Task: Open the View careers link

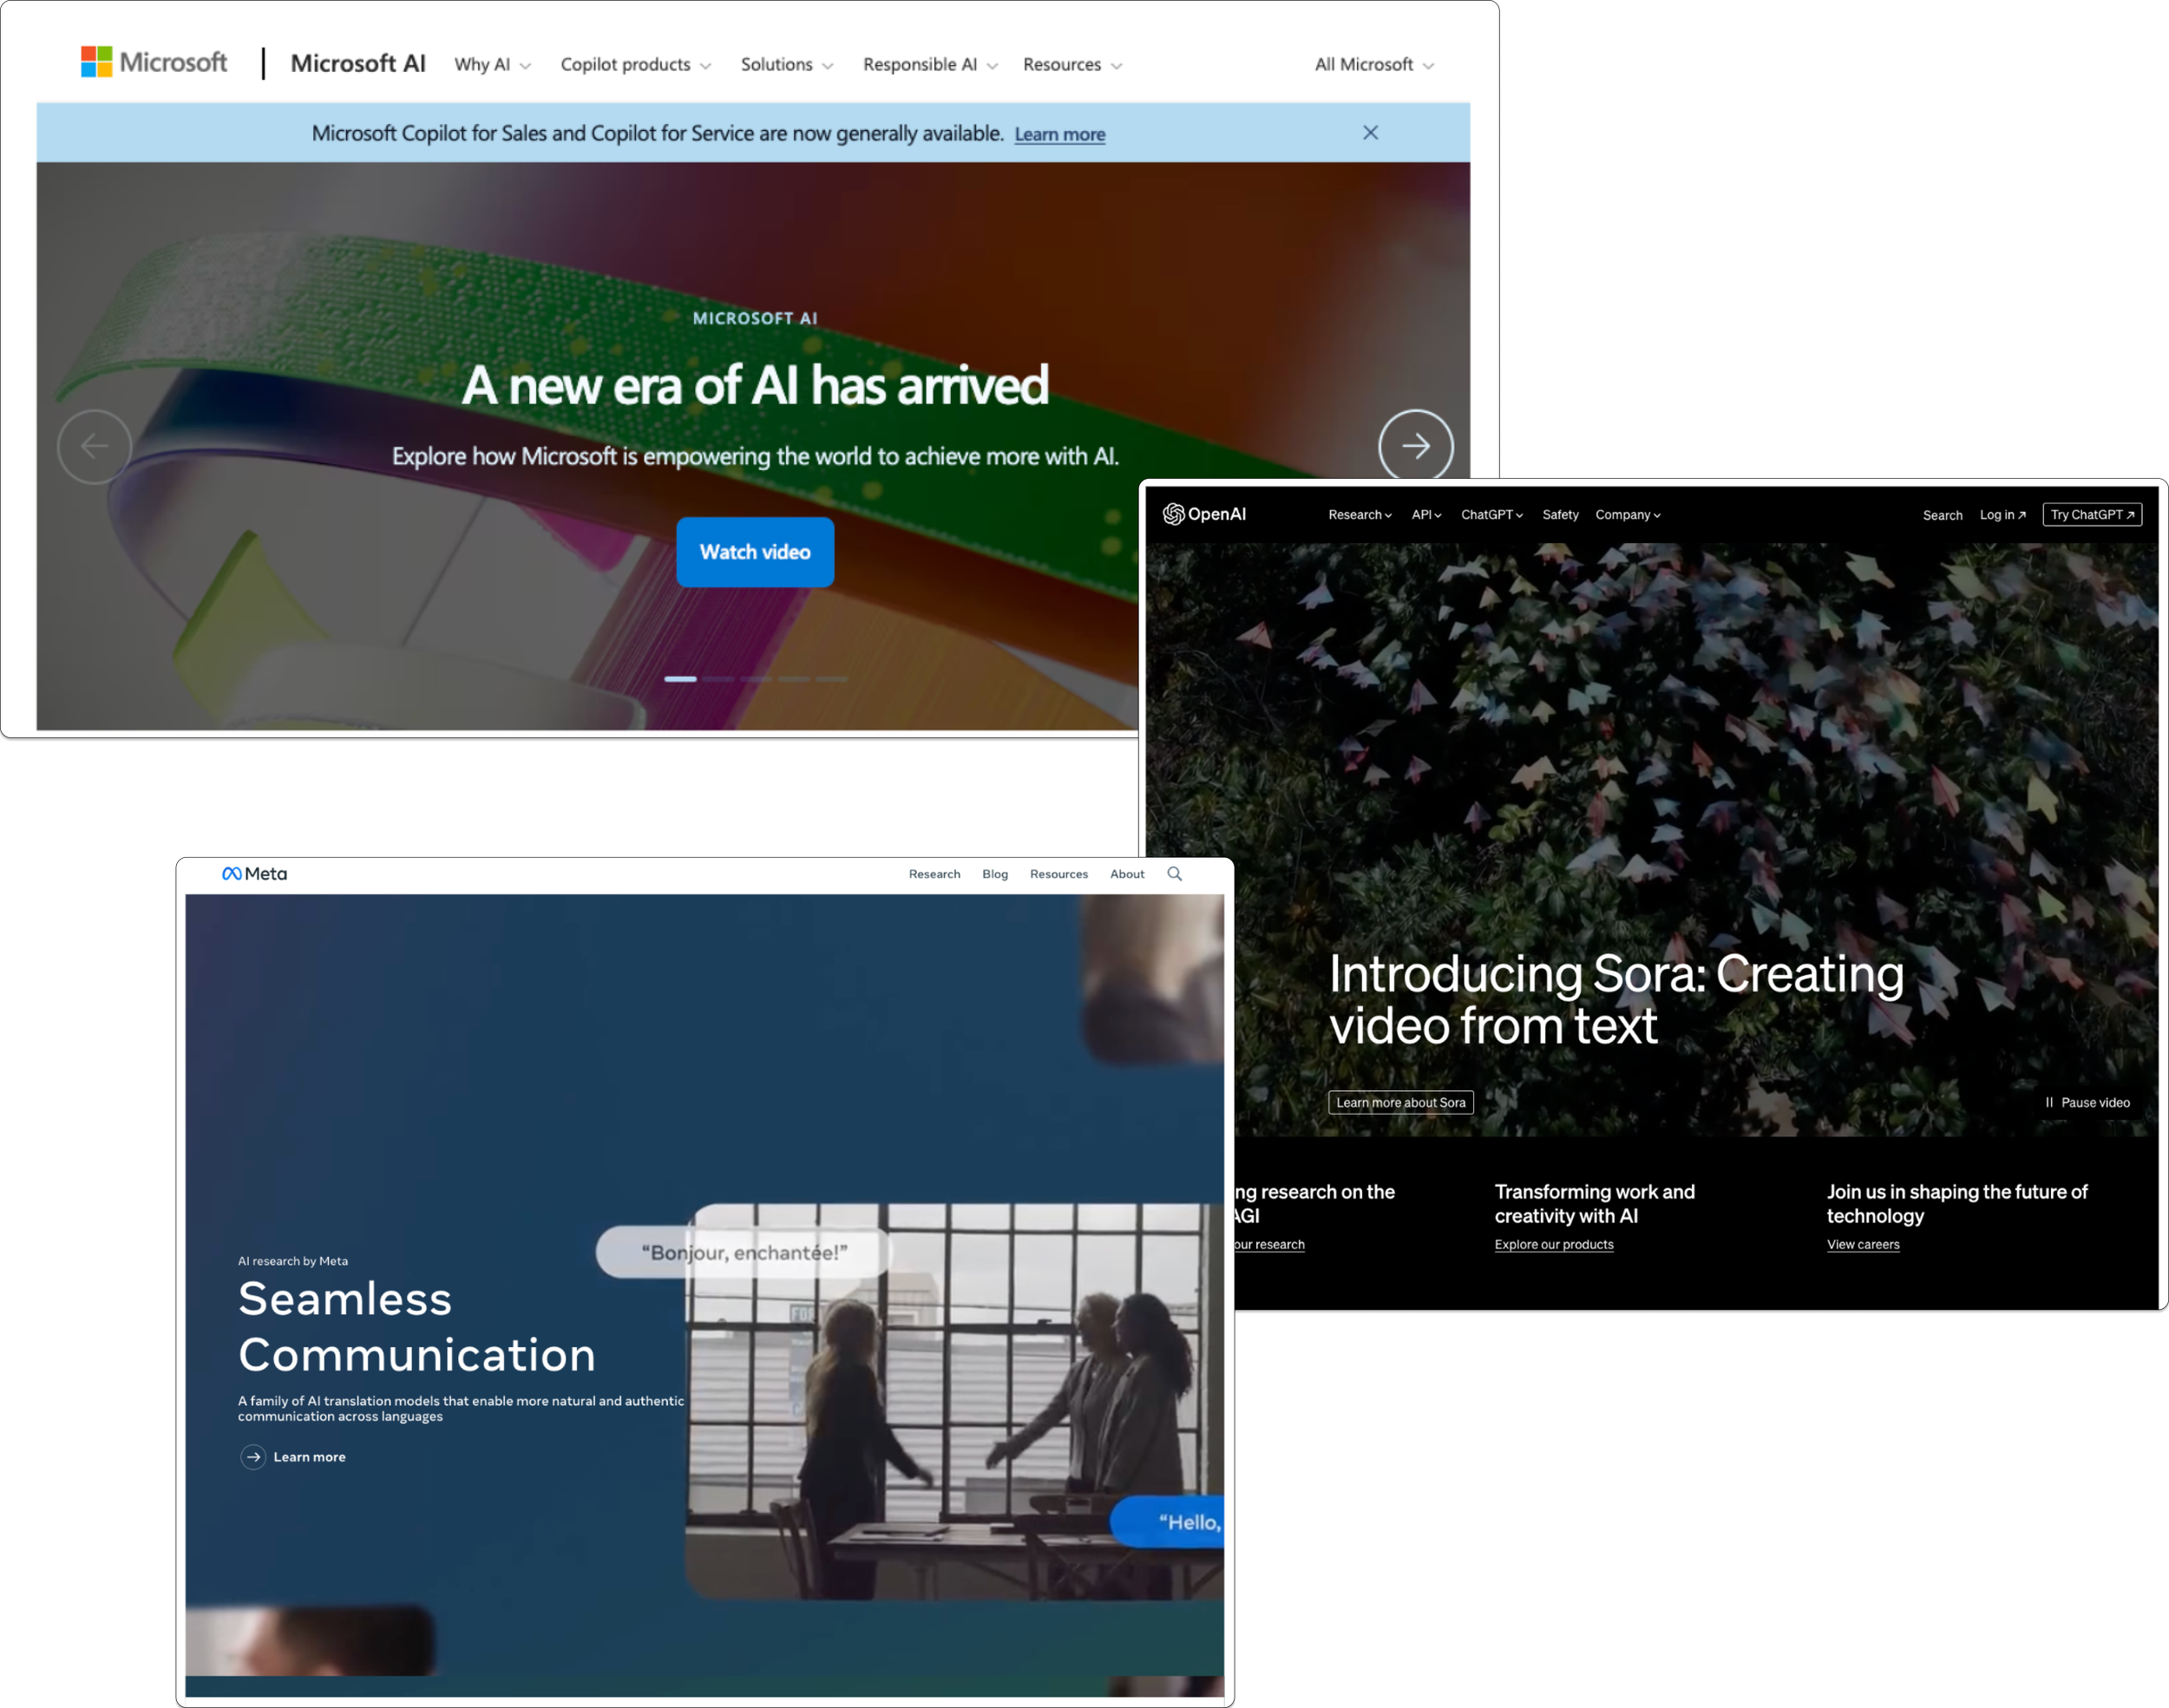Action: coord(1862,1244)
